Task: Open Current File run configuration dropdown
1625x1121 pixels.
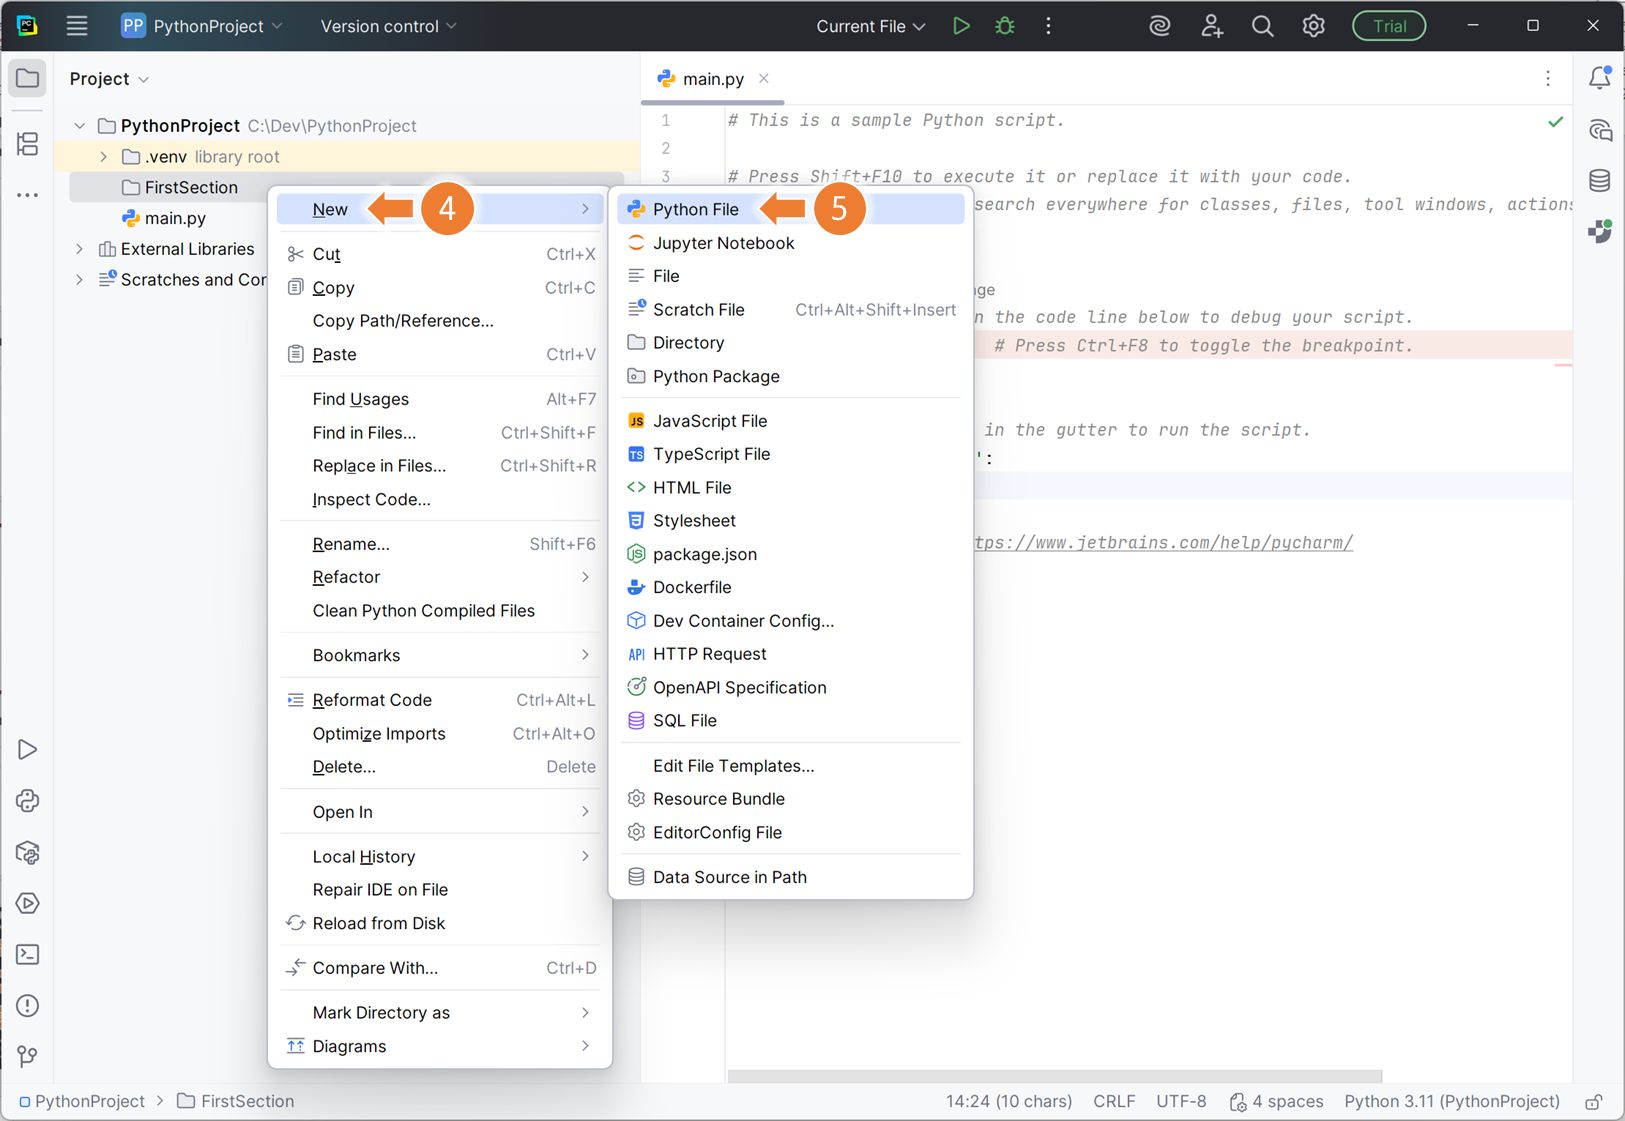Action: [x=871, y=26]
